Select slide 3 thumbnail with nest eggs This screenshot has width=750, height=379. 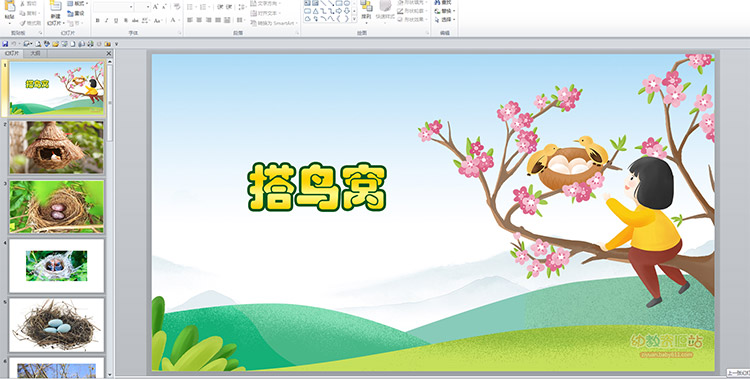[56, 207]
